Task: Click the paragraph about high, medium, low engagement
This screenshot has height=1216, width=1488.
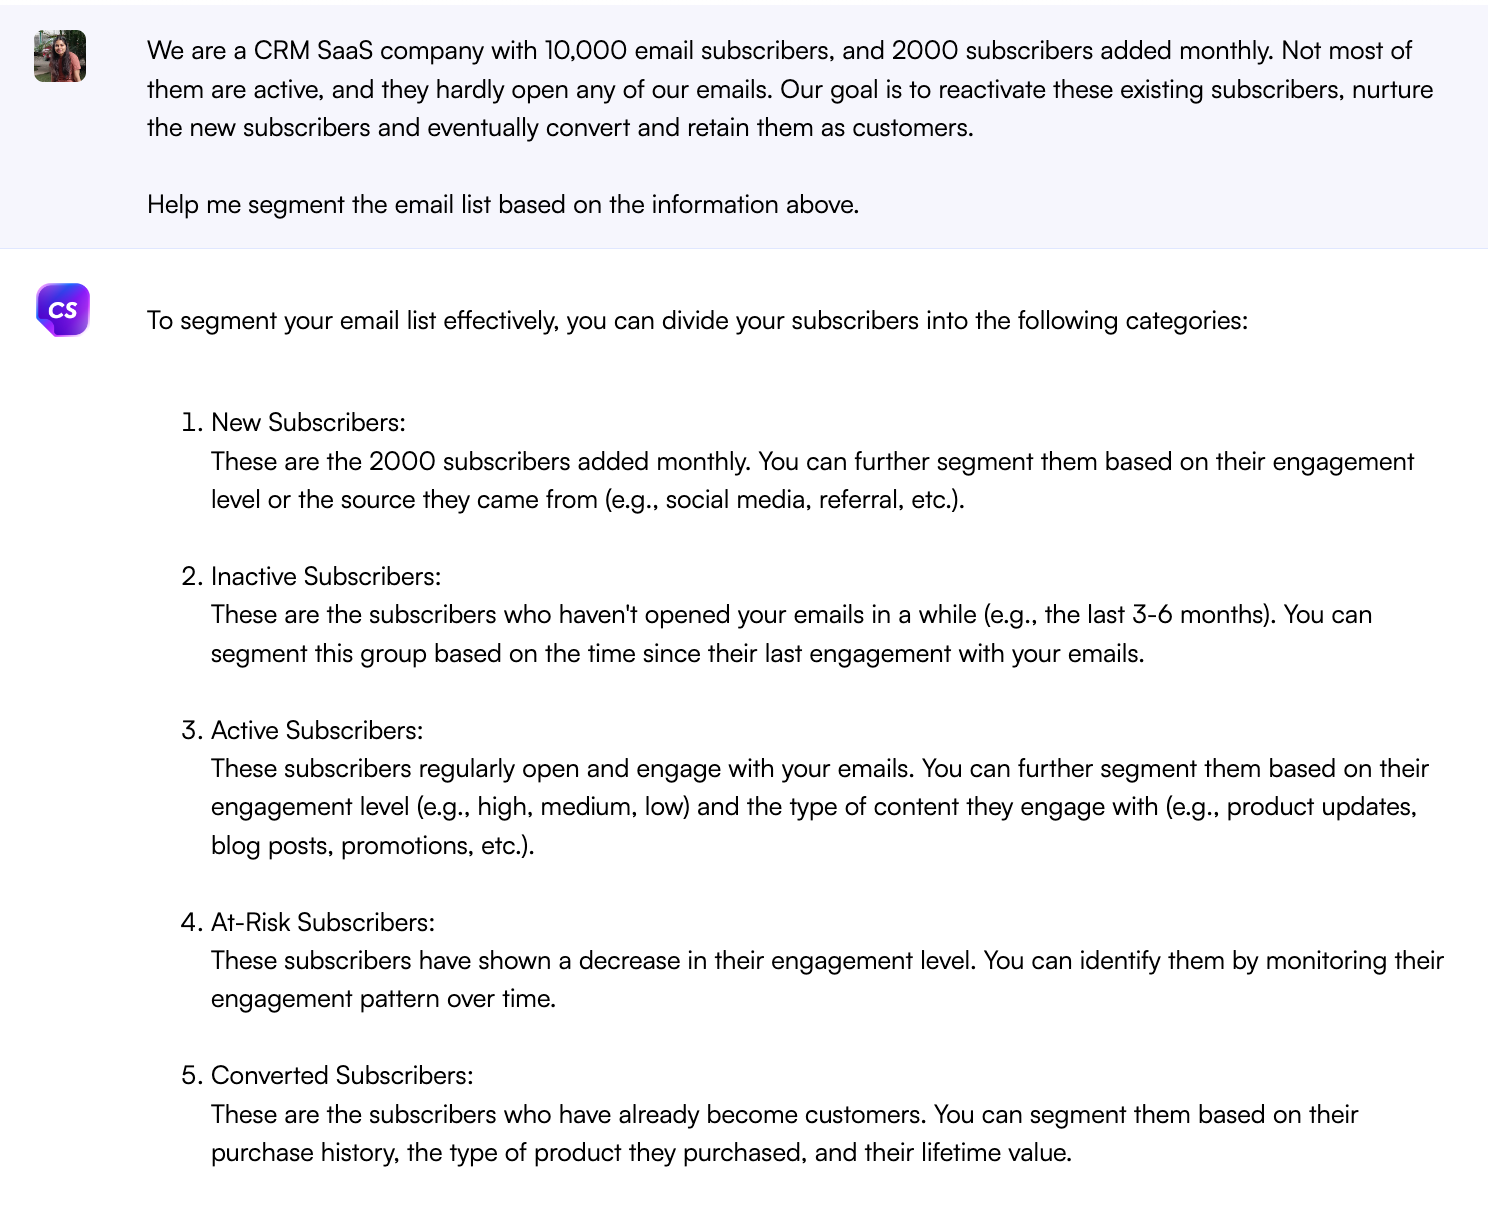Action: click(819, 807)
